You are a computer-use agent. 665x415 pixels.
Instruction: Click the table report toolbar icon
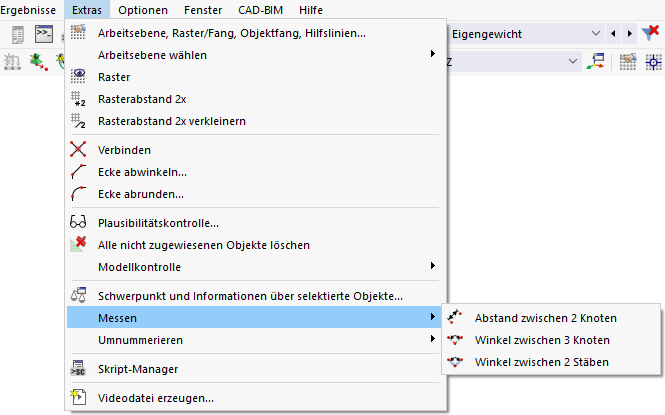[18, 34]
